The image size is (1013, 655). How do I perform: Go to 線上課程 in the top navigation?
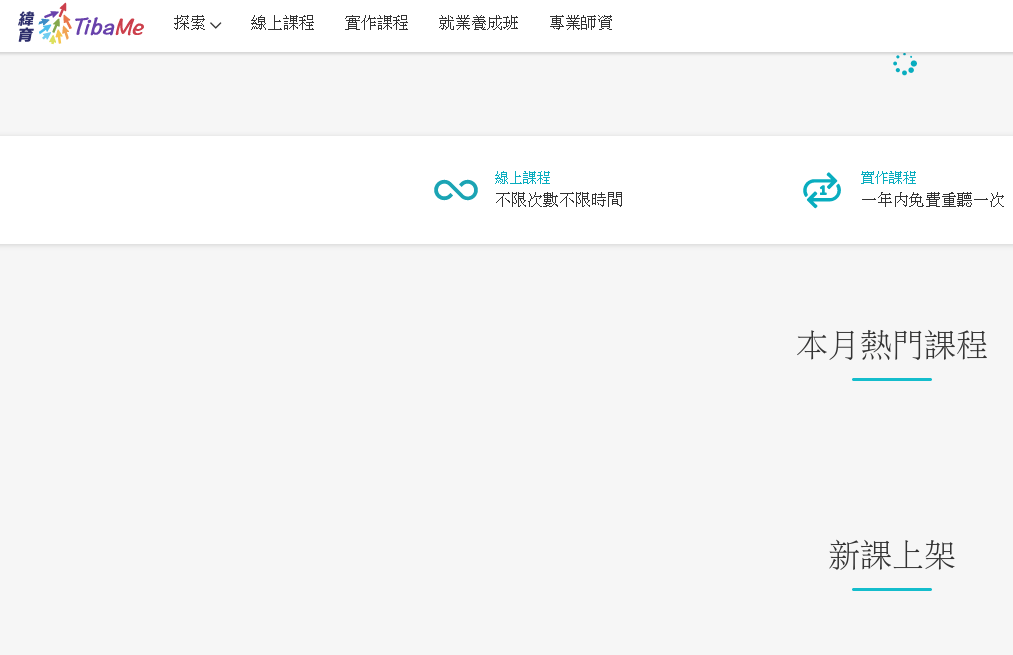pyautogui.click(x=282, y=23)
